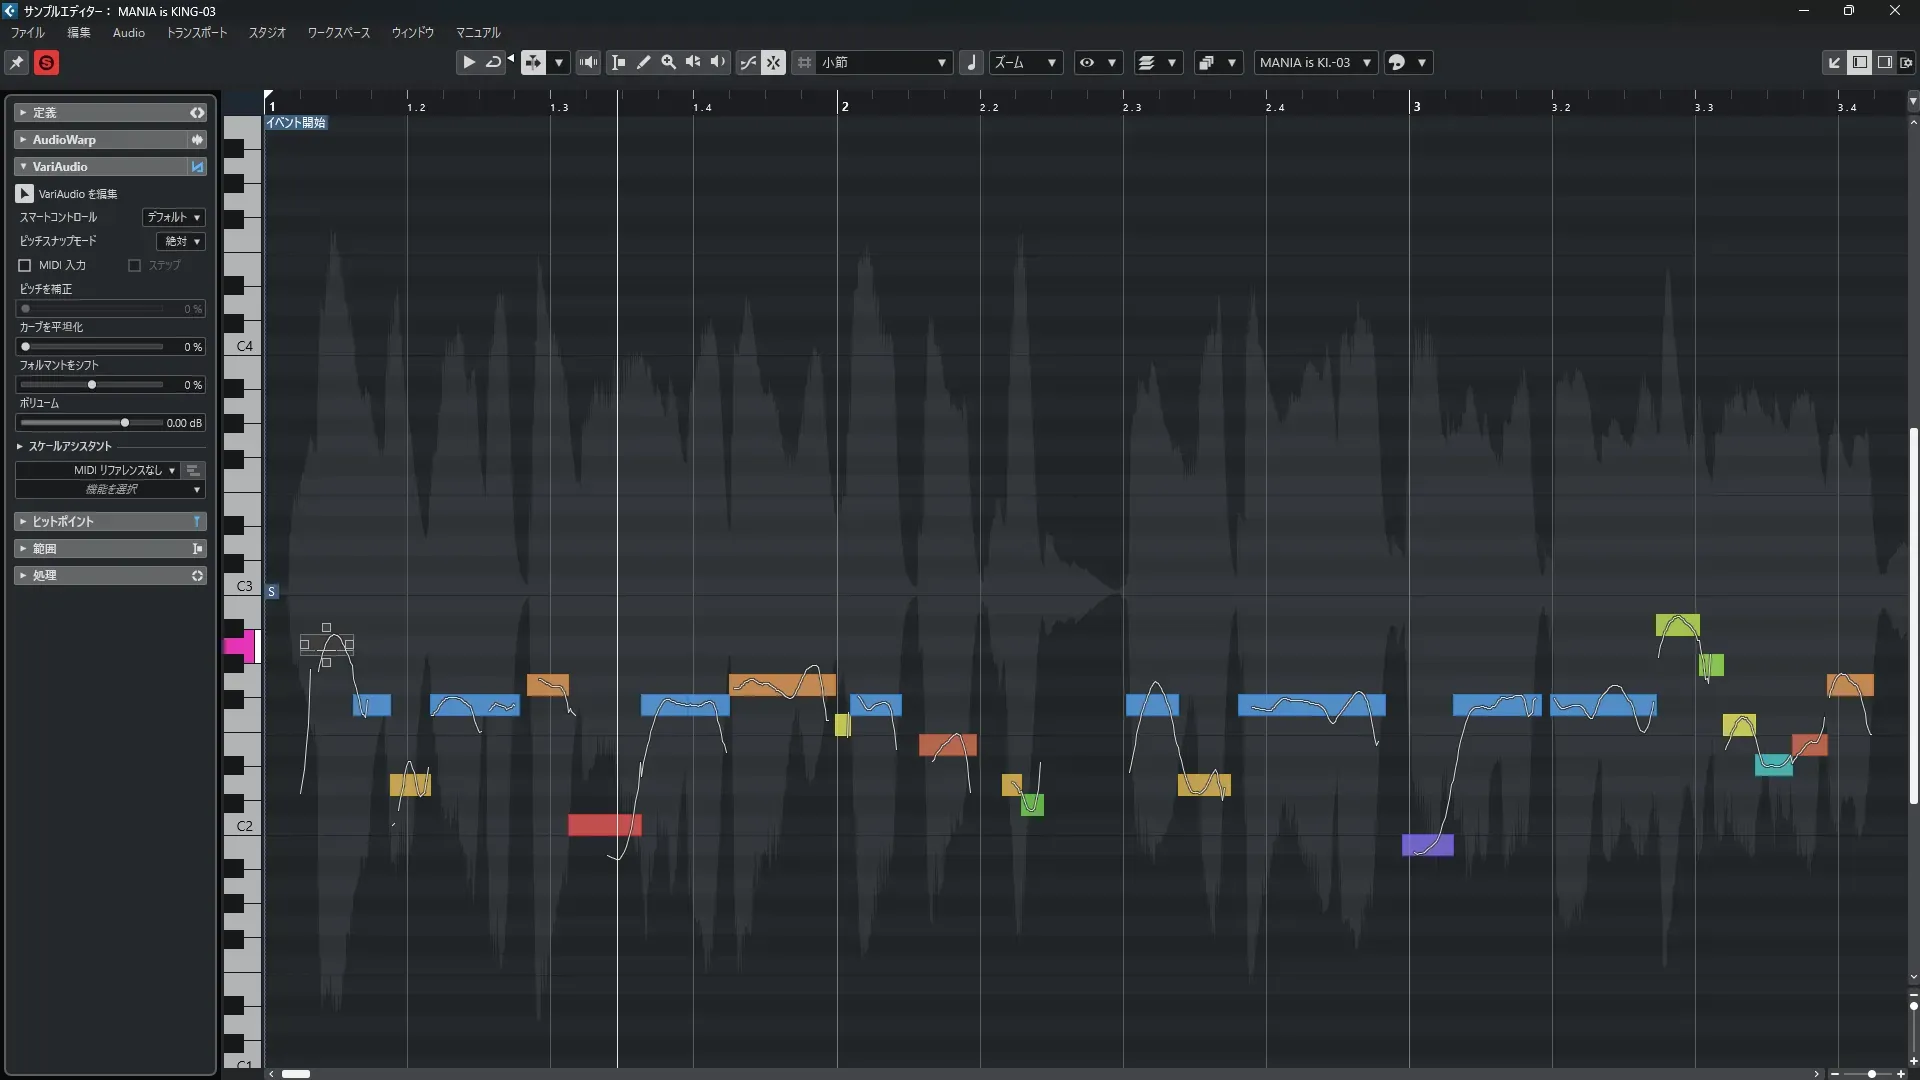1920x1080 pixels.
Task: Select the zoom magnifier tool
Action: [x=669, y=62]
